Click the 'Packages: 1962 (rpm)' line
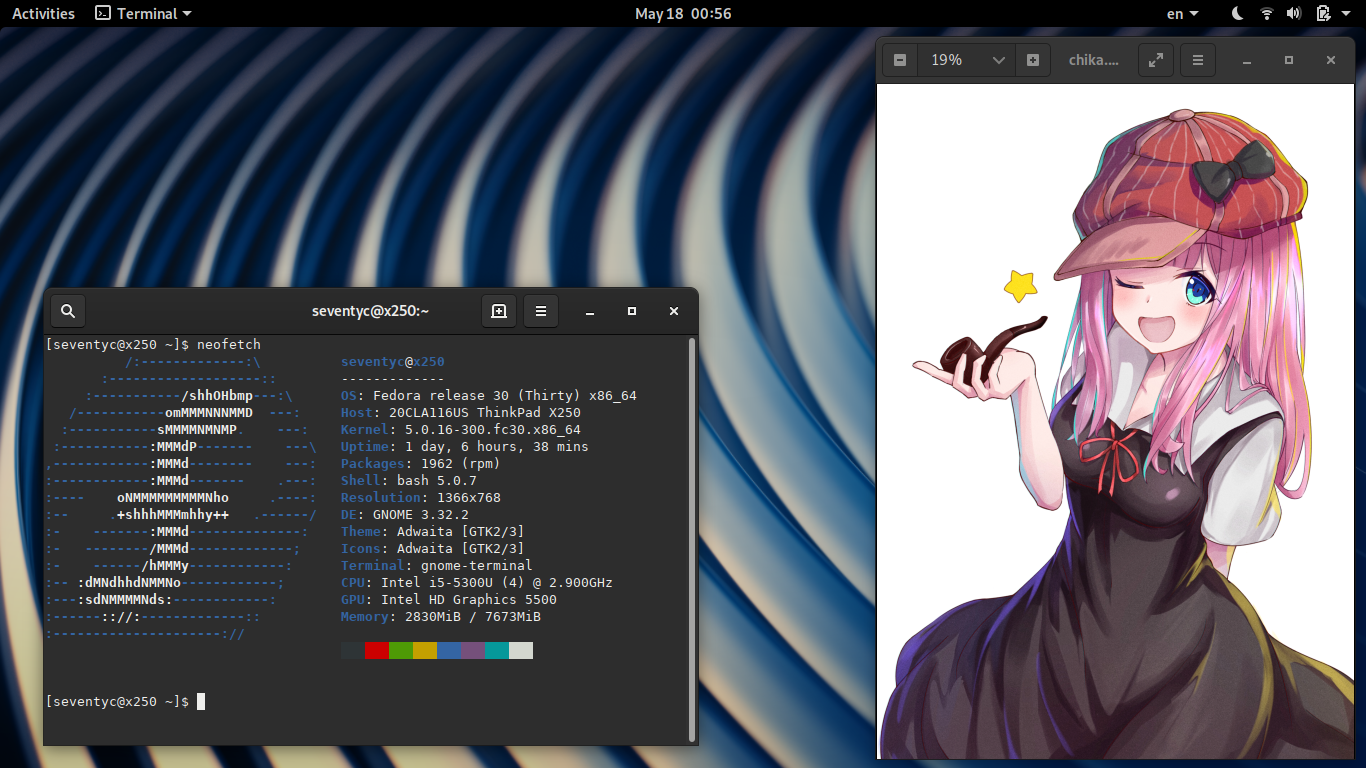Screen dimensions: 1366x768 (x=421, y=464)
